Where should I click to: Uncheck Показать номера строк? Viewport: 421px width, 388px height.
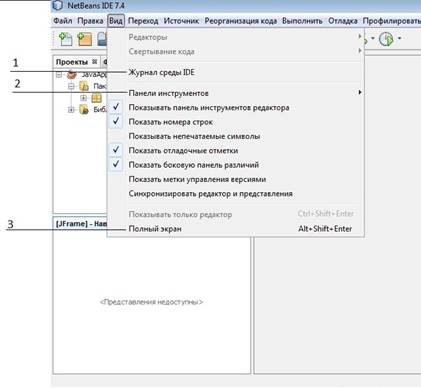coord(116,122)
